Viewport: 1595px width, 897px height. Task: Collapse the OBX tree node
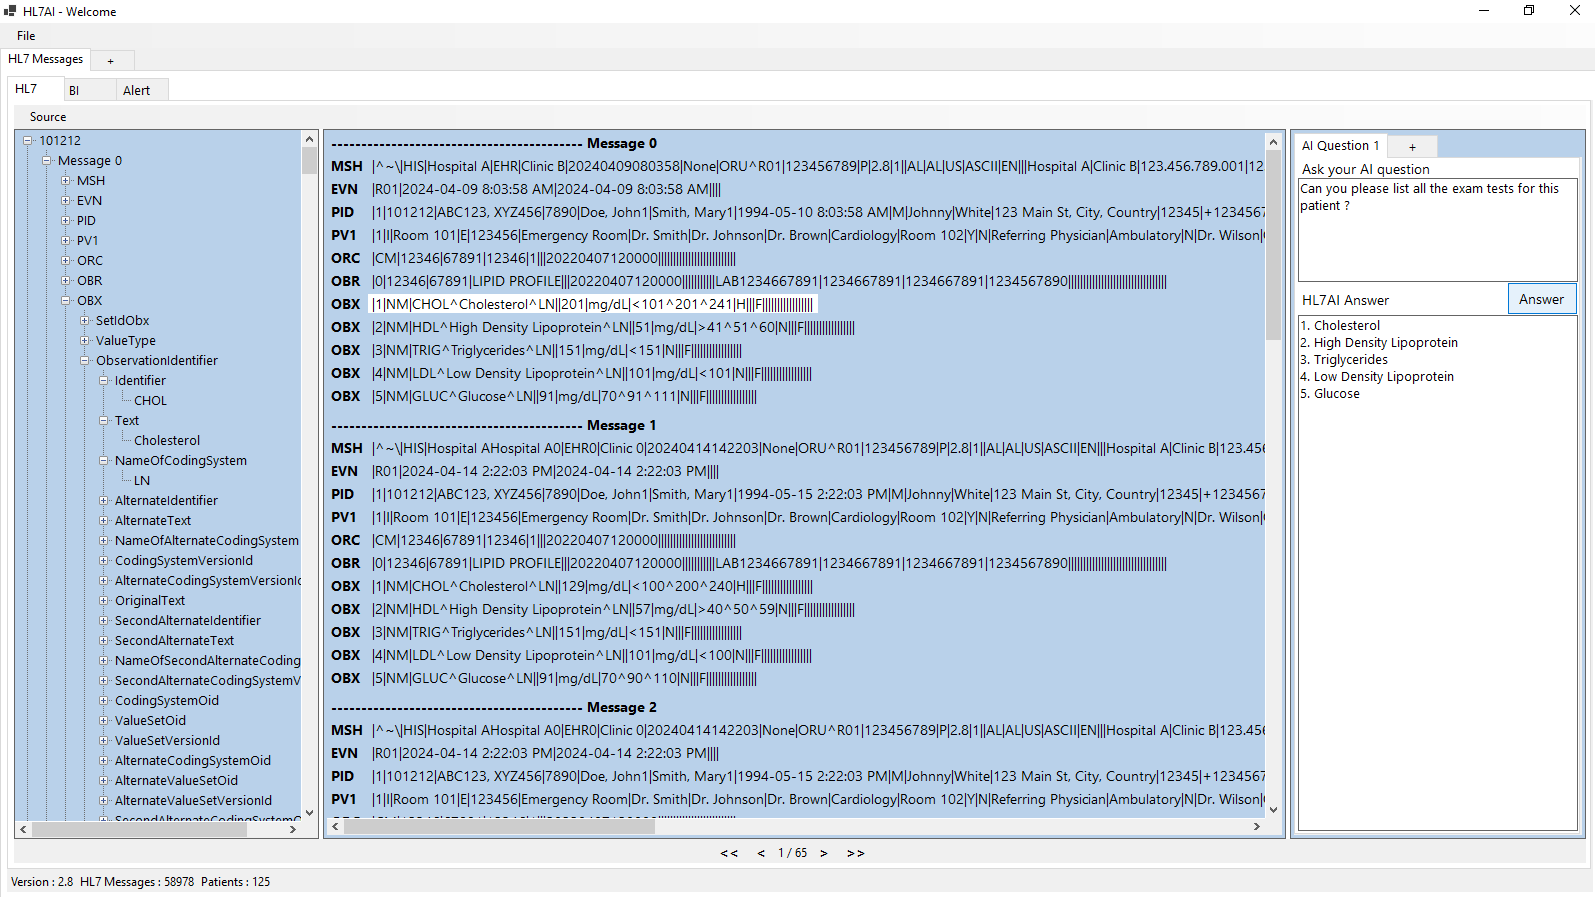pos(66,301)
